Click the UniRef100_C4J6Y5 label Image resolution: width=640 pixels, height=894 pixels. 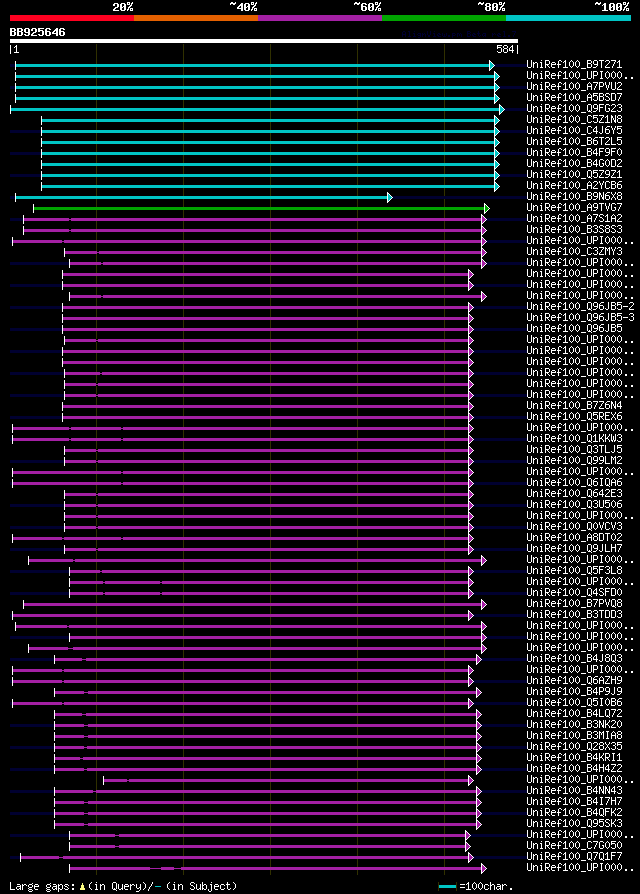tap(574, 131)
